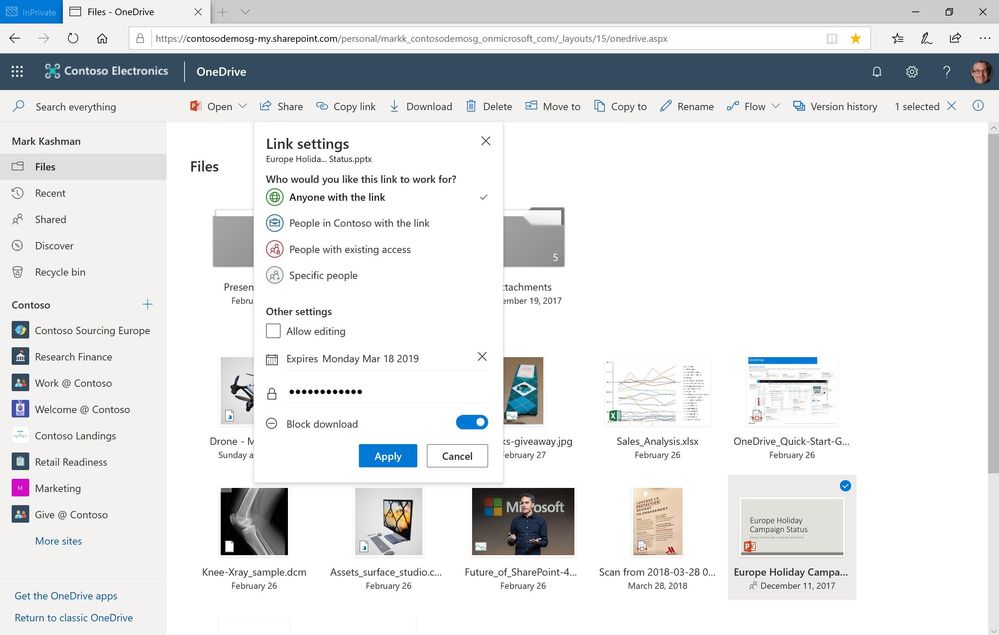Select Anyone with the link option
This screenshot has width=999, height=635.
pos(377,197)
